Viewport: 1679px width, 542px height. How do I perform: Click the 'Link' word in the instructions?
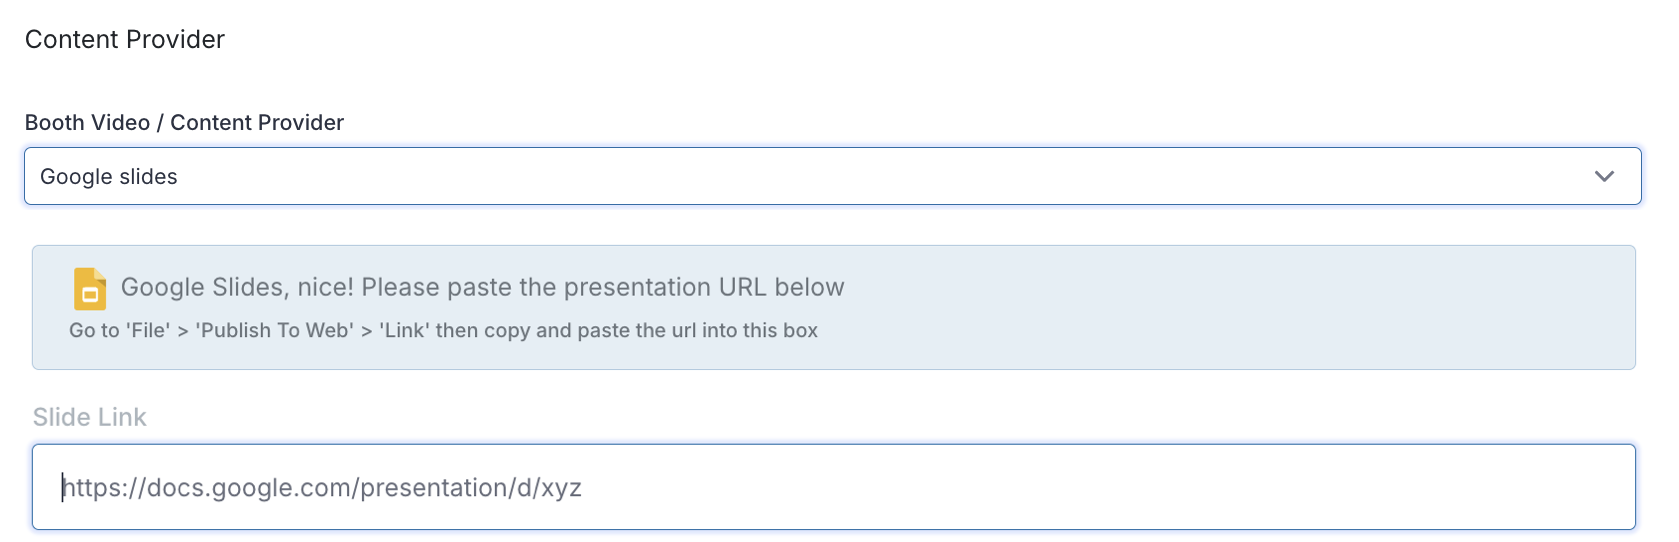pyautogui.click(x=404, y=330)
